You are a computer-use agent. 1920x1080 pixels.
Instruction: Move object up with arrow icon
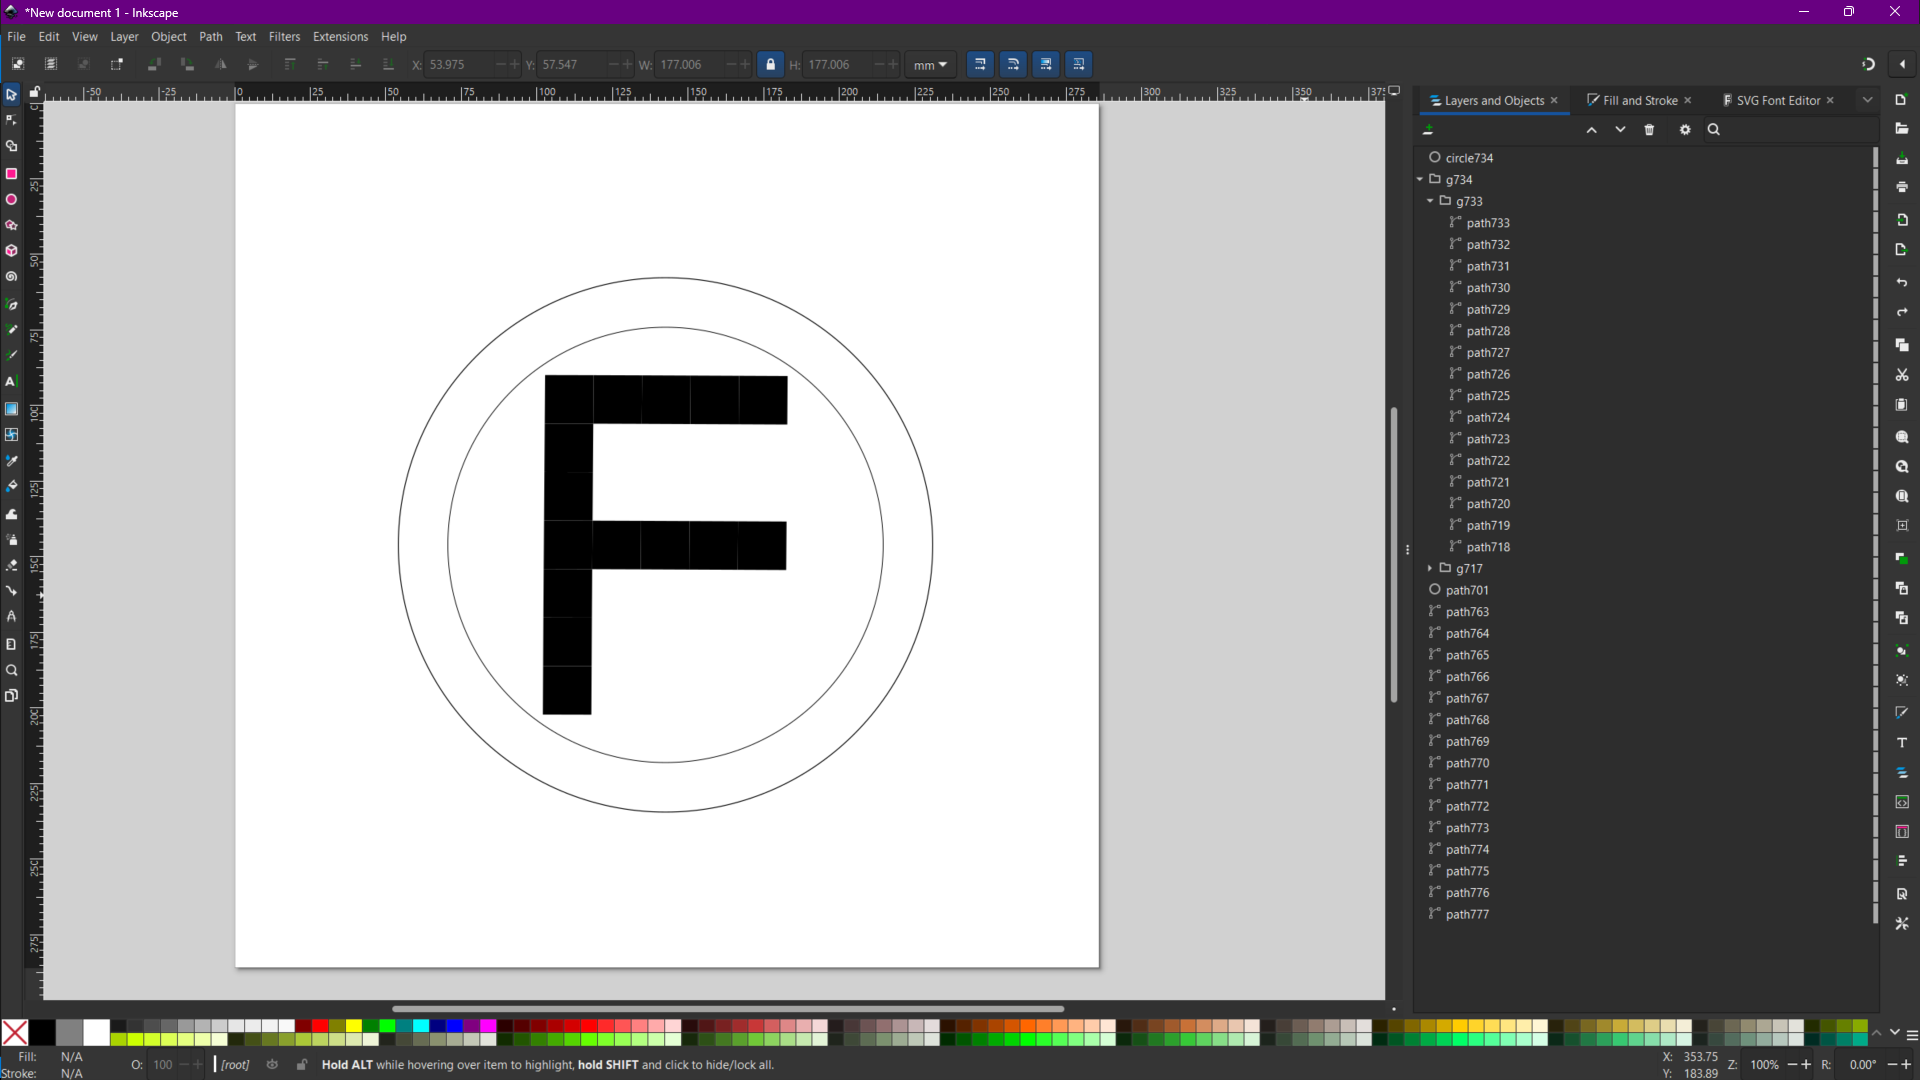point(1591,130)
